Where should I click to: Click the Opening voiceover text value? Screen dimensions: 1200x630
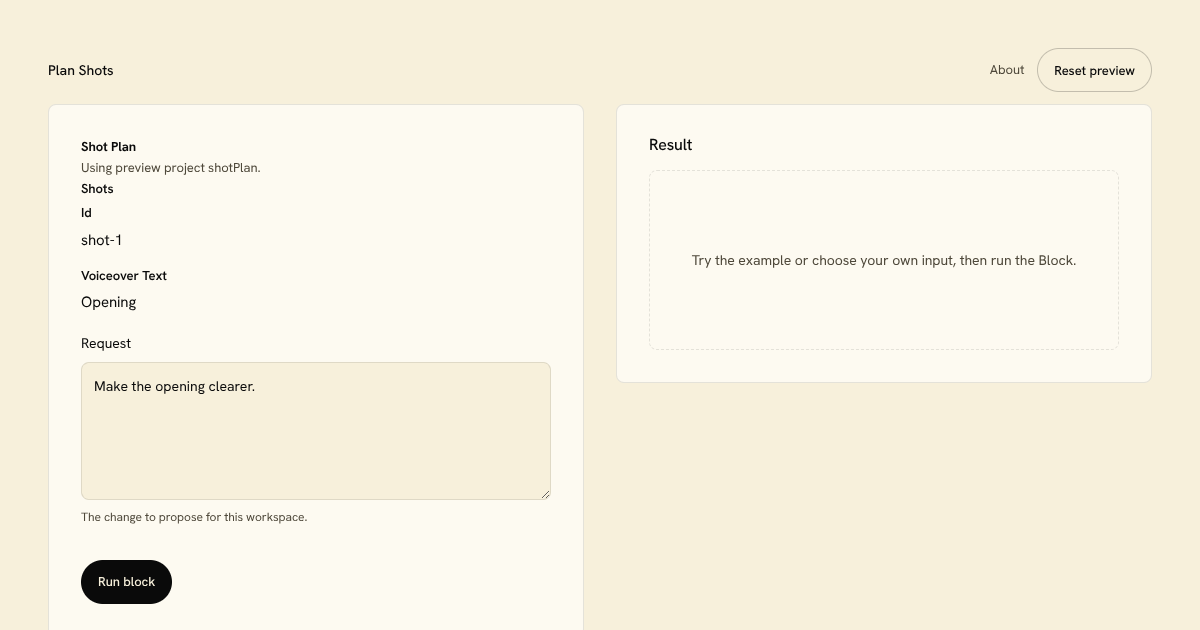click(x=109, y=302)
